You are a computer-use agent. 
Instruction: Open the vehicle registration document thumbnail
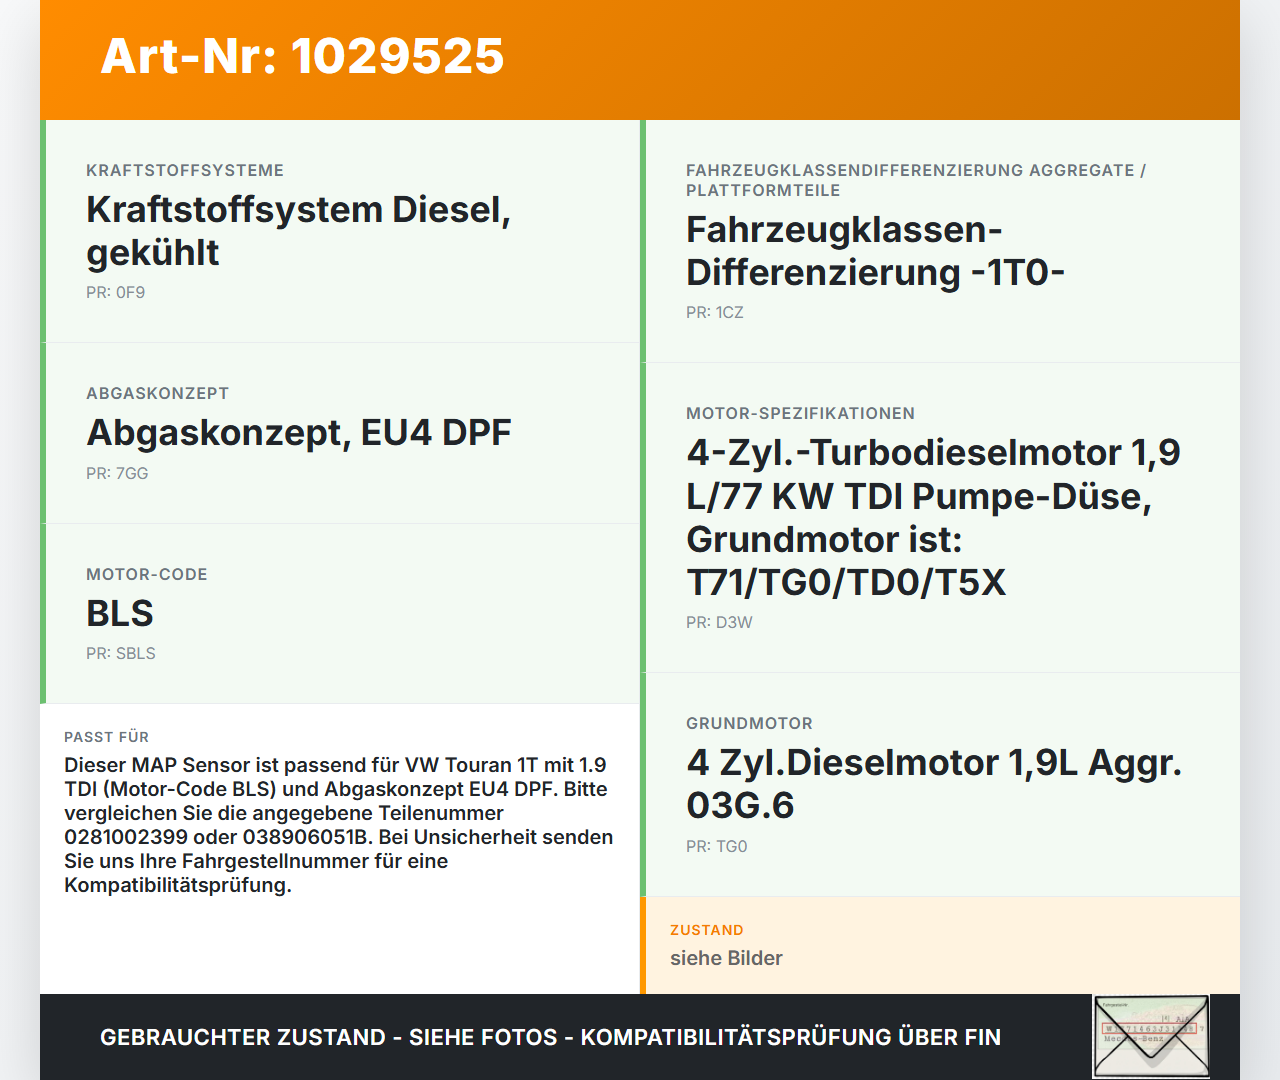coord(1150,1037)
